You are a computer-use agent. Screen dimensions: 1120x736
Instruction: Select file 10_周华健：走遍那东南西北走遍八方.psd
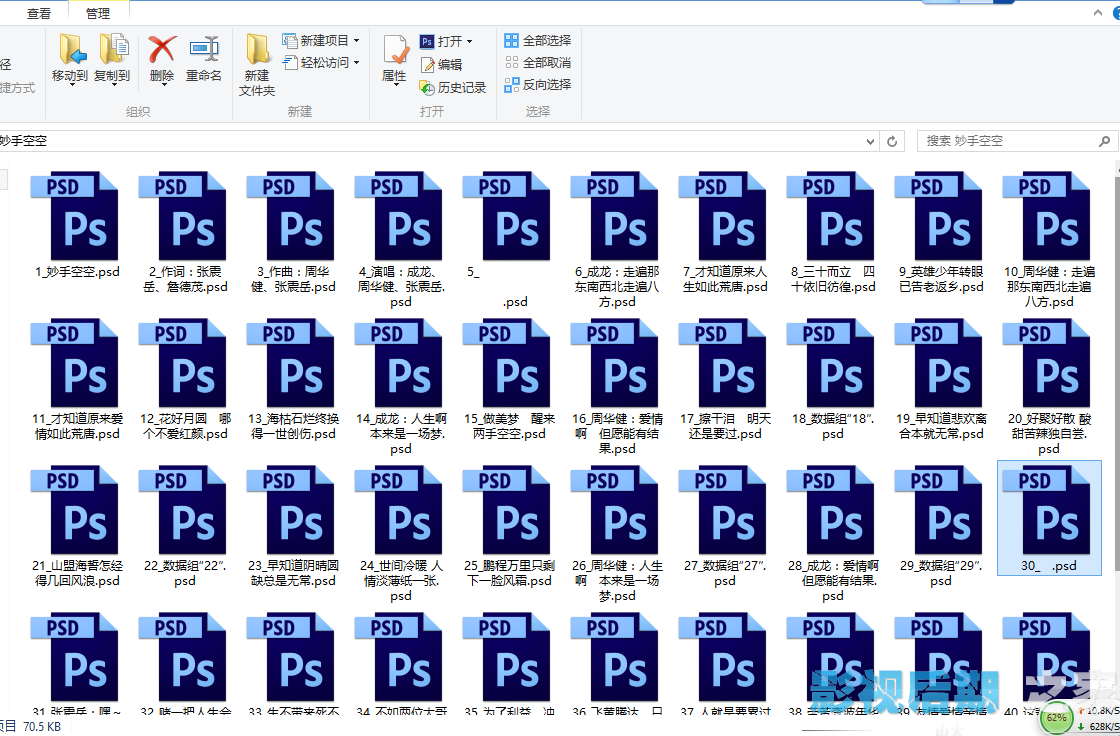pos(1049,239)
